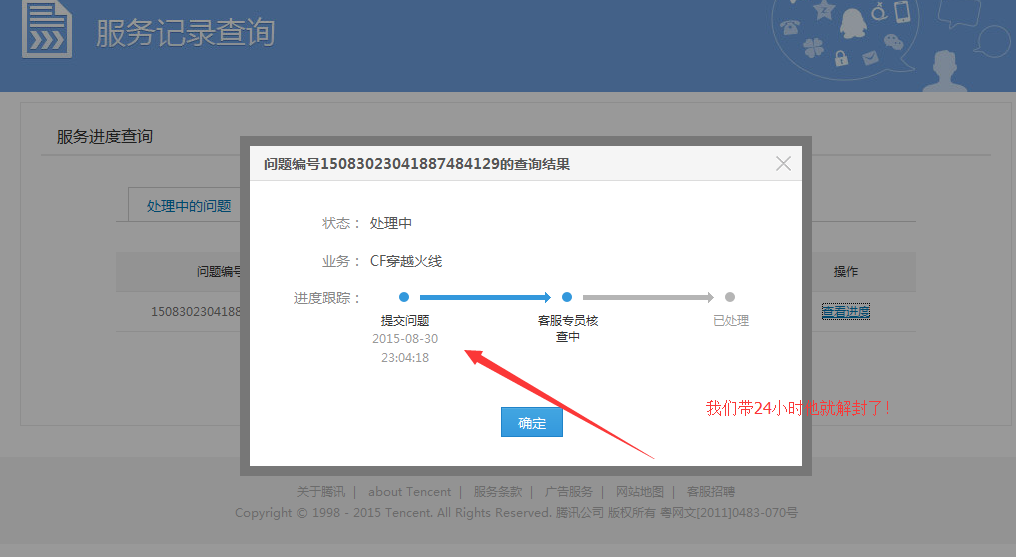The width and height of the screenshot is (1016, 557).
Task: Click the WeChat chat icon in header
Action: [894, 42]
